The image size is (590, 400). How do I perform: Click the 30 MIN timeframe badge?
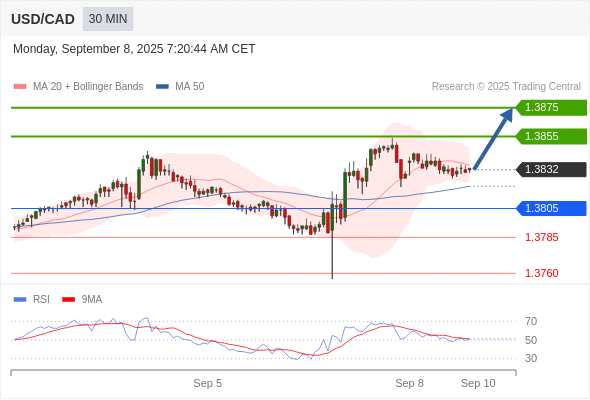point(108,19)
